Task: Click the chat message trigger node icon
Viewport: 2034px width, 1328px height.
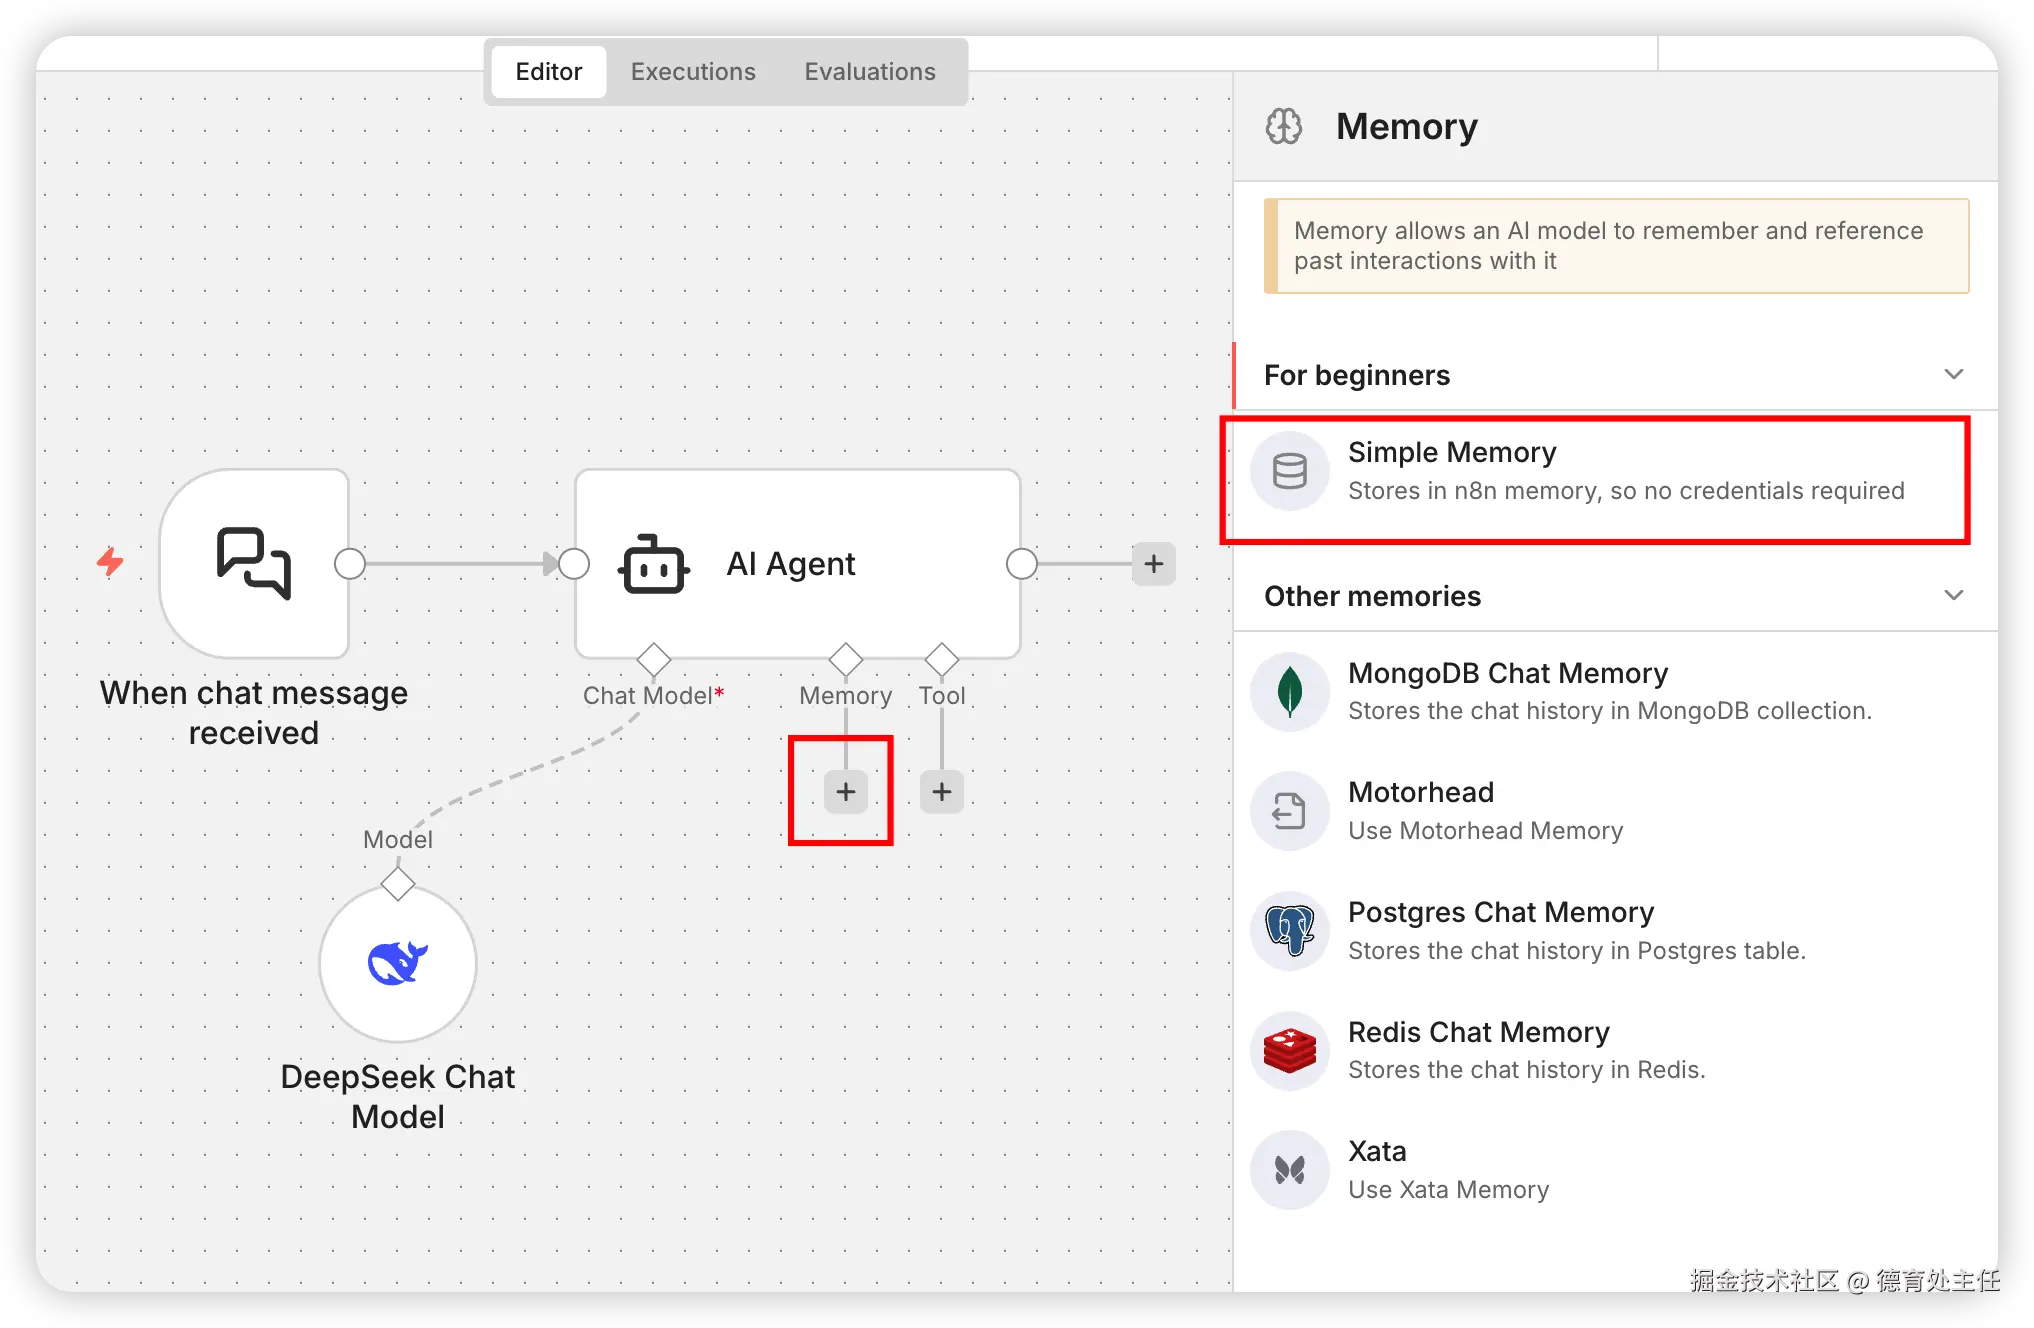Action: 254,563
